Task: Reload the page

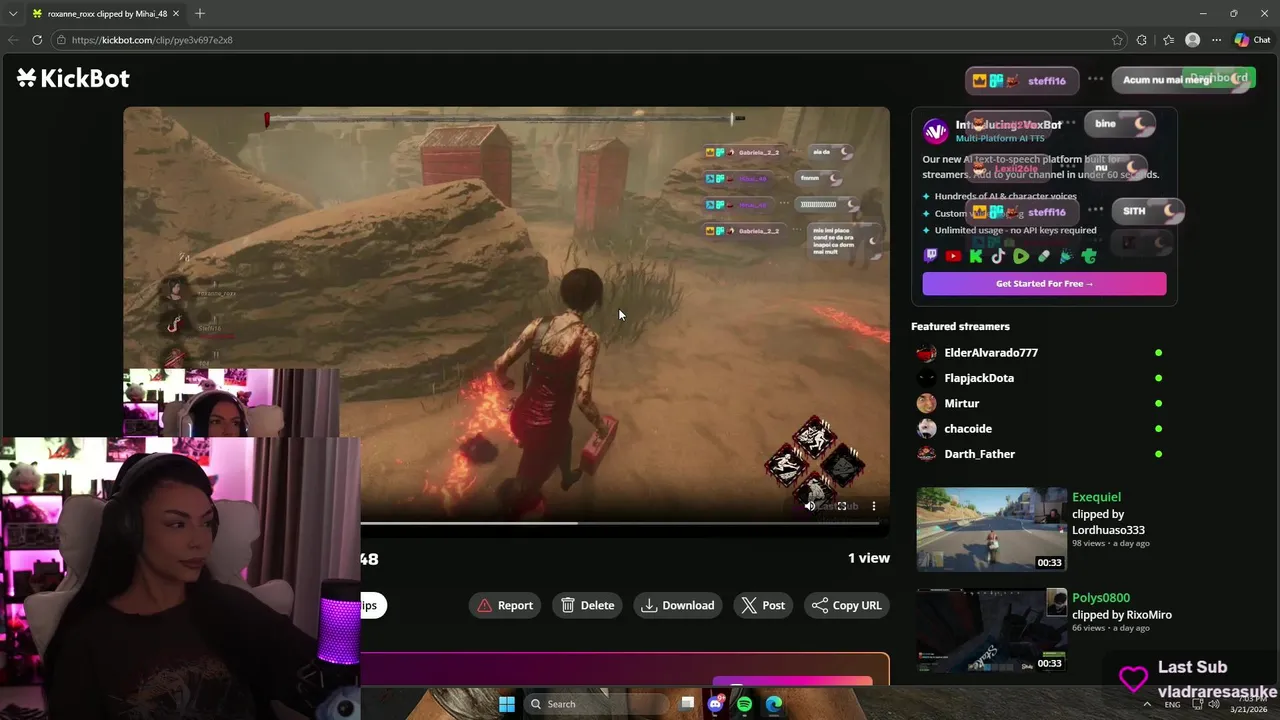Action: (x=37, y=40)
